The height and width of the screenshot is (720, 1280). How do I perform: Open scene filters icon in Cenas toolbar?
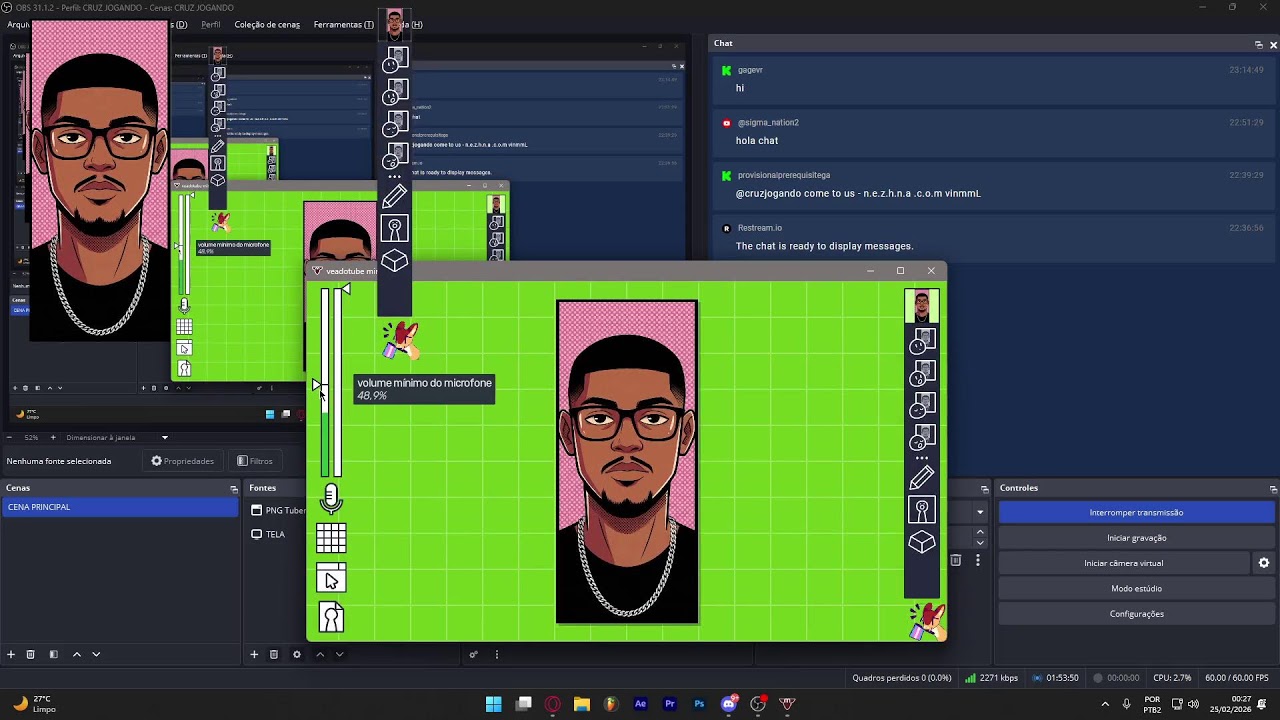click(x=53, y=654)
